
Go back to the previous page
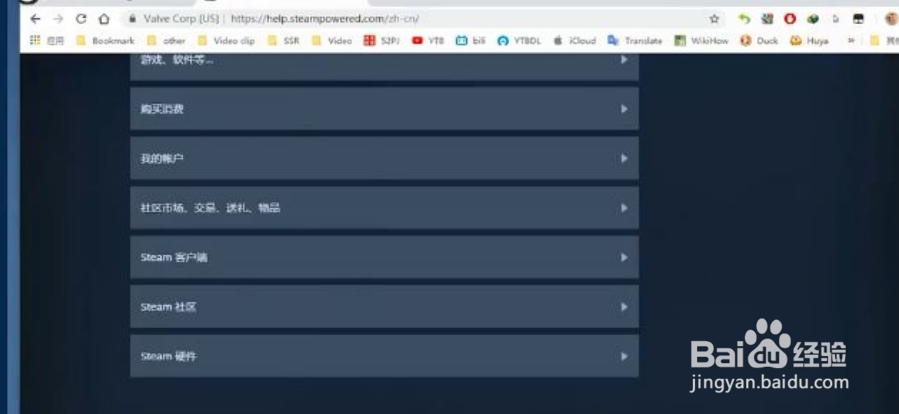(36, 19)
